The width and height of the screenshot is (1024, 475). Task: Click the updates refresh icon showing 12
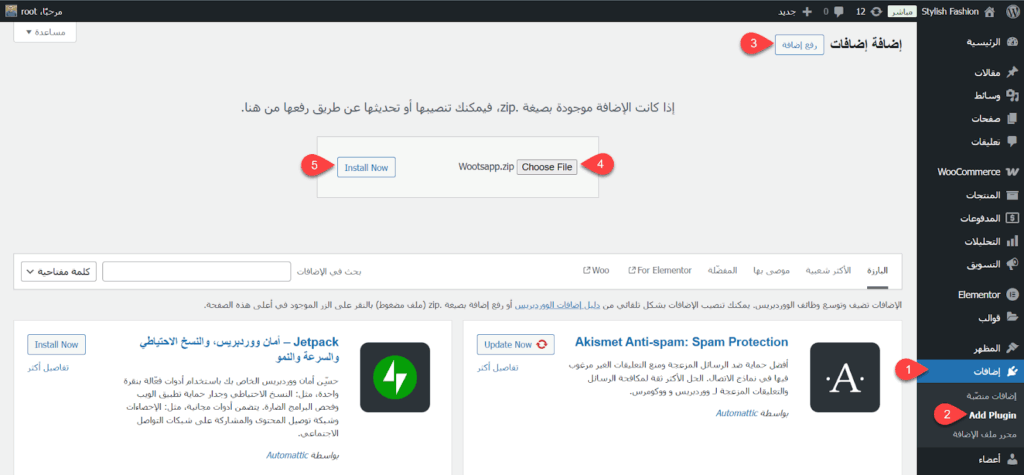[876, 11]
